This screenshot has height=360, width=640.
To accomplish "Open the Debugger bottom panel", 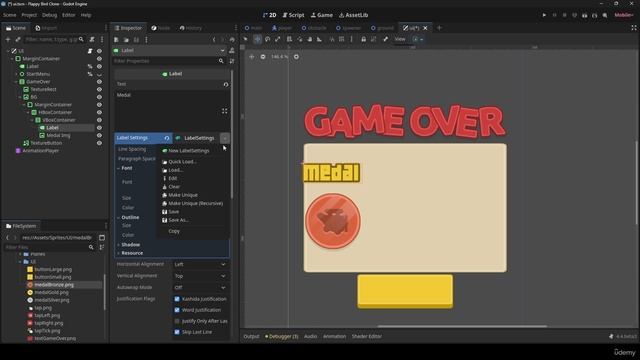I will click(282, 336).
